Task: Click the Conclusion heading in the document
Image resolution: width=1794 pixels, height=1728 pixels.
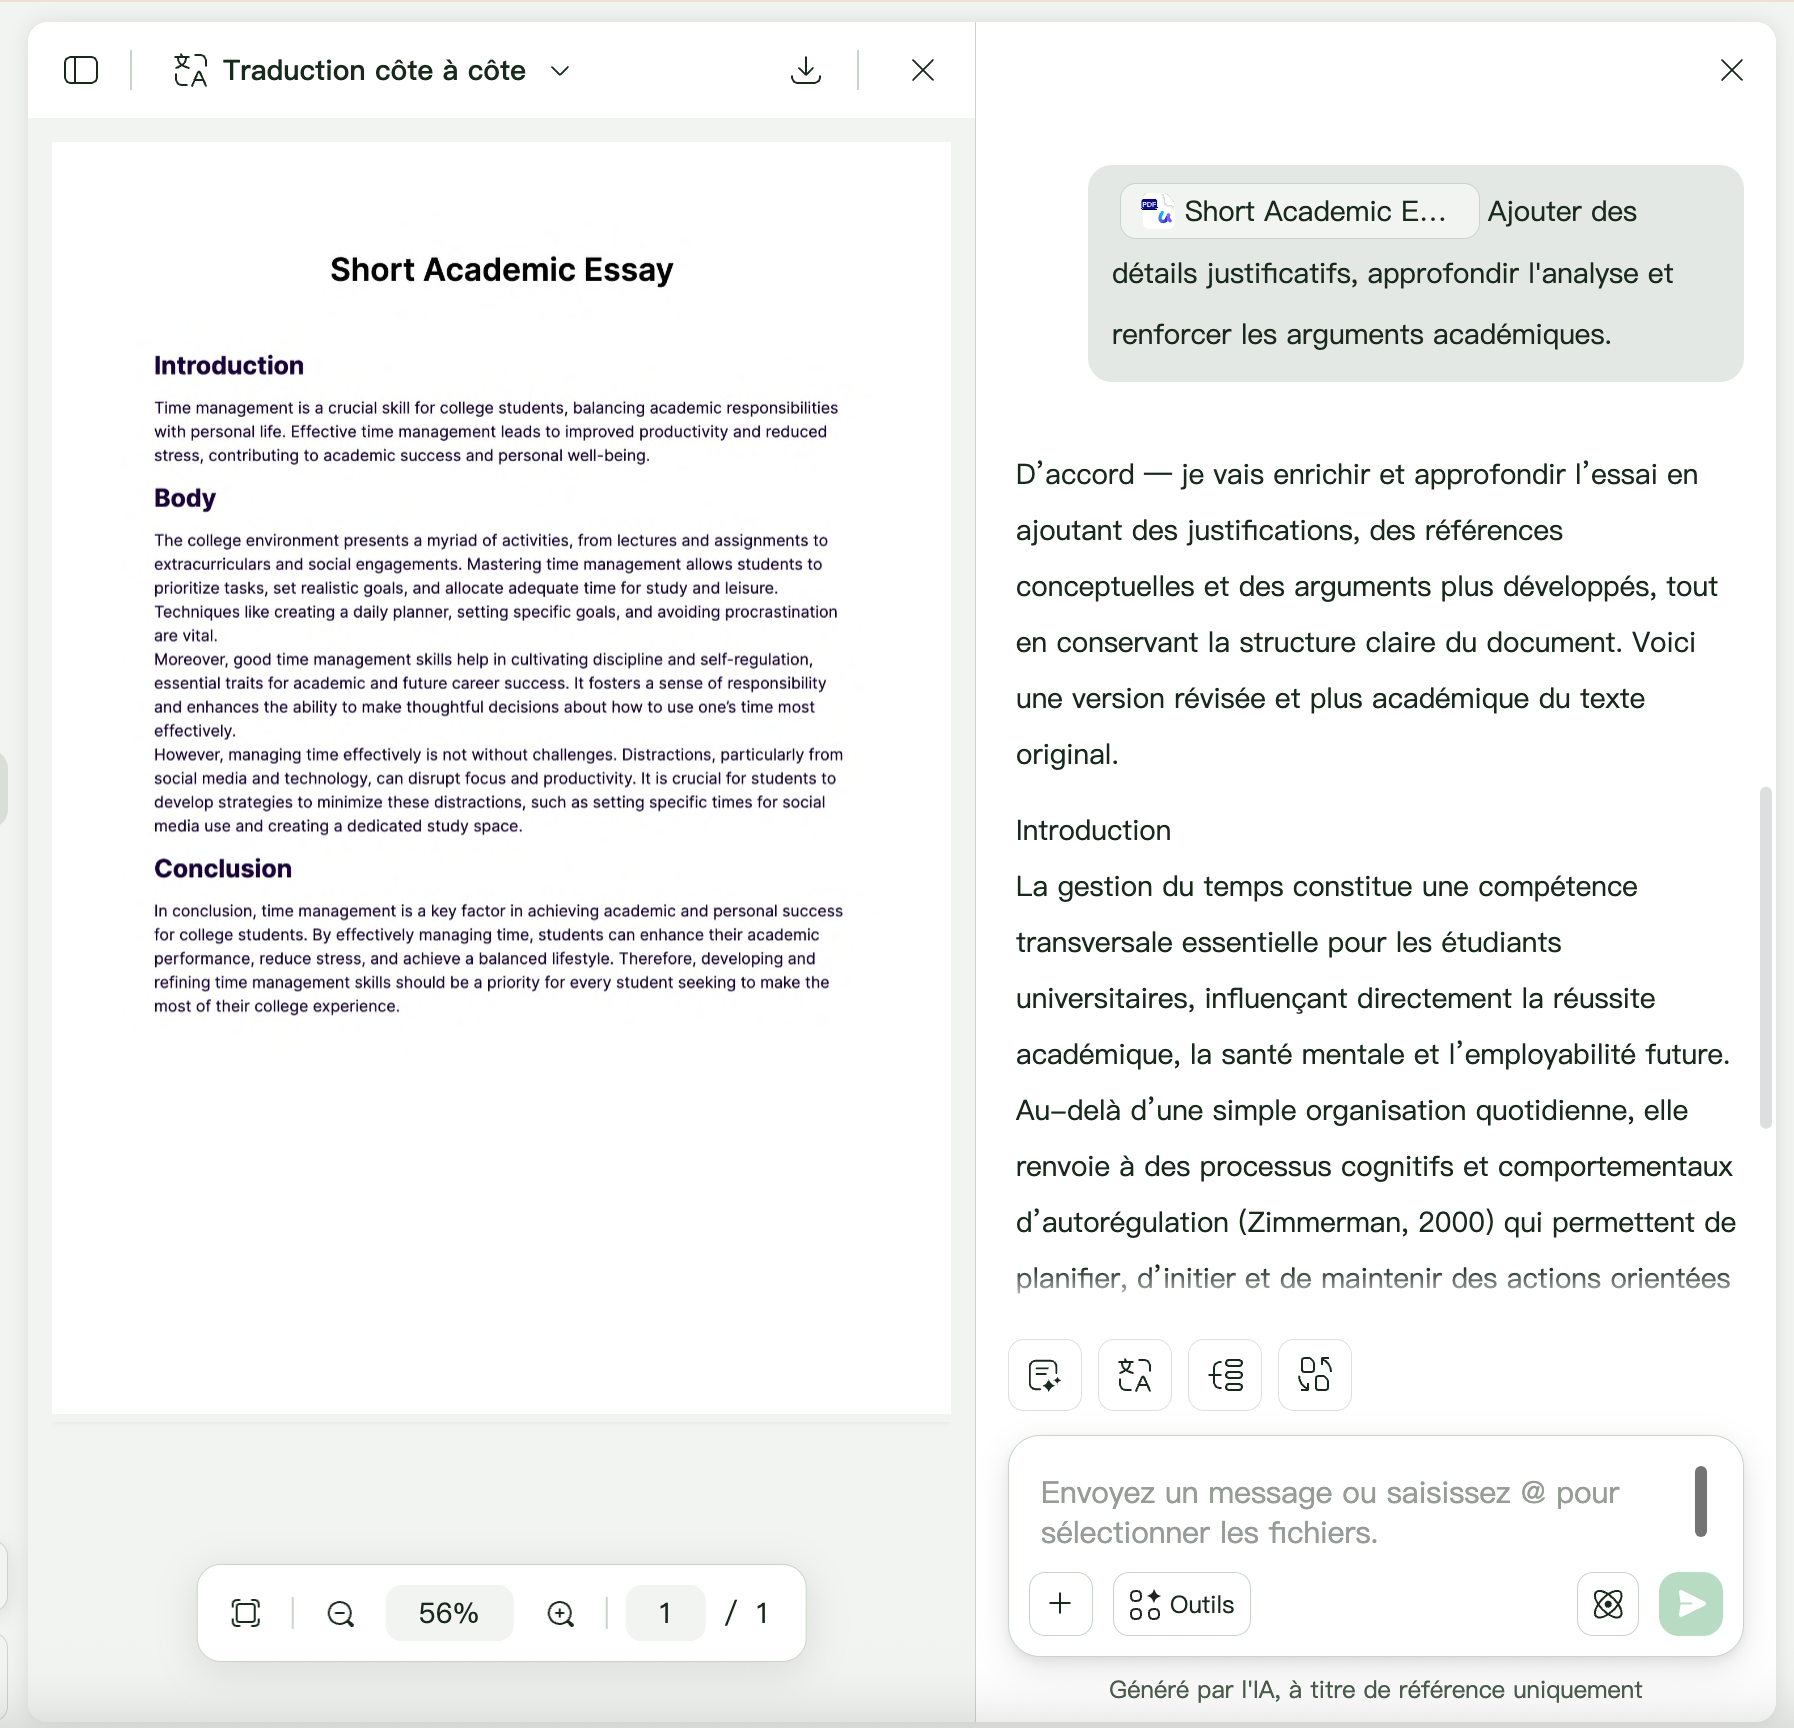Action: pyautogui.click(x=223, y=868)
